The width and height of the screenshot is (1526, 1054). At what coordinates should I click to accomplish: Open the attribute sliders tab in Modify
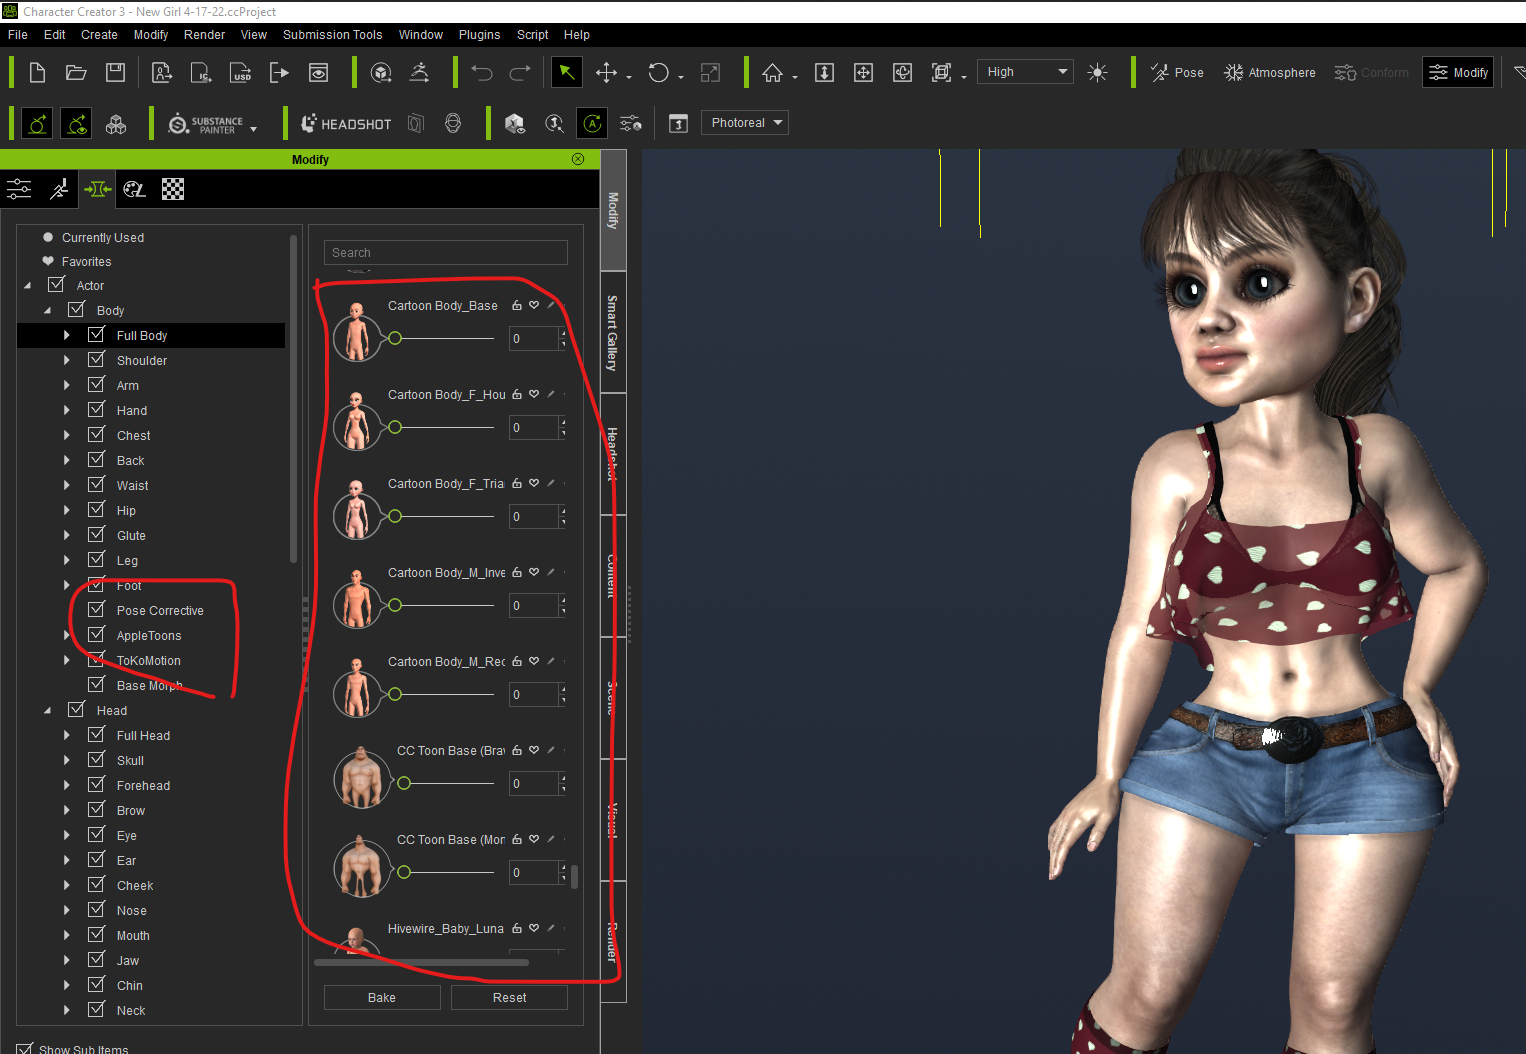click(x=19, y=189)
